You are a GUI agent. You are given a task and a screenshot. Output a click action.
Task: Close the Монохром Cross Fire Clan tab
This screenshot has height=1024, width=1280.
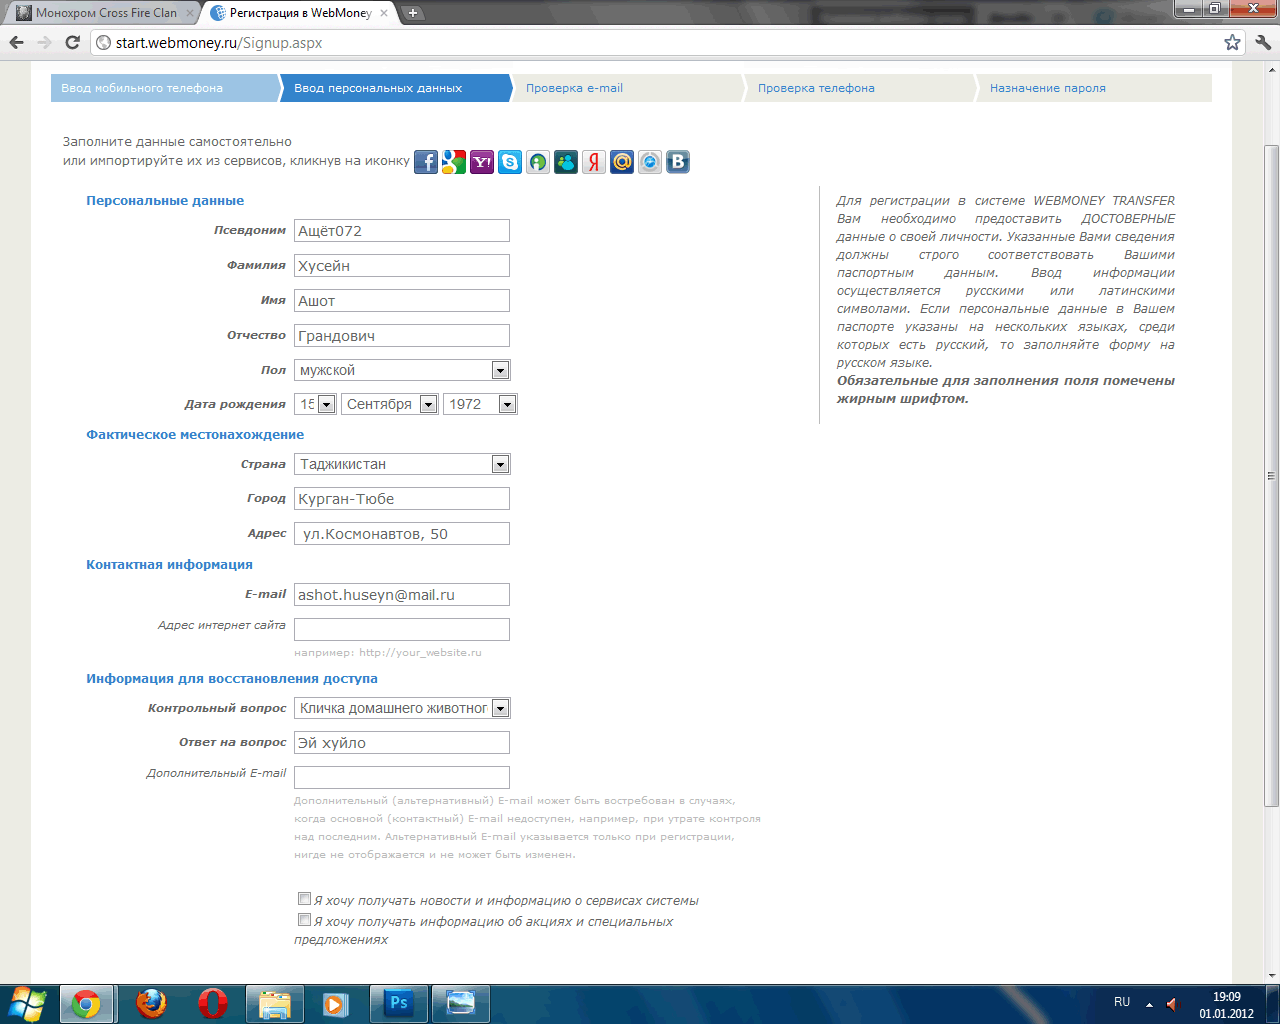(190, 13)
